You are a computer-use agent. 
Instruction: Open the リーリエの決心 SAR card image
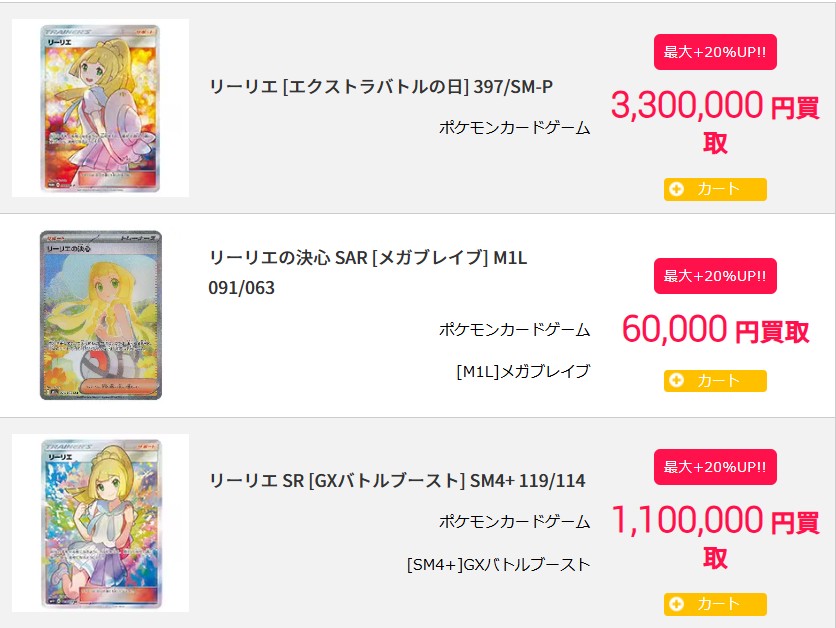pos(100,315)
